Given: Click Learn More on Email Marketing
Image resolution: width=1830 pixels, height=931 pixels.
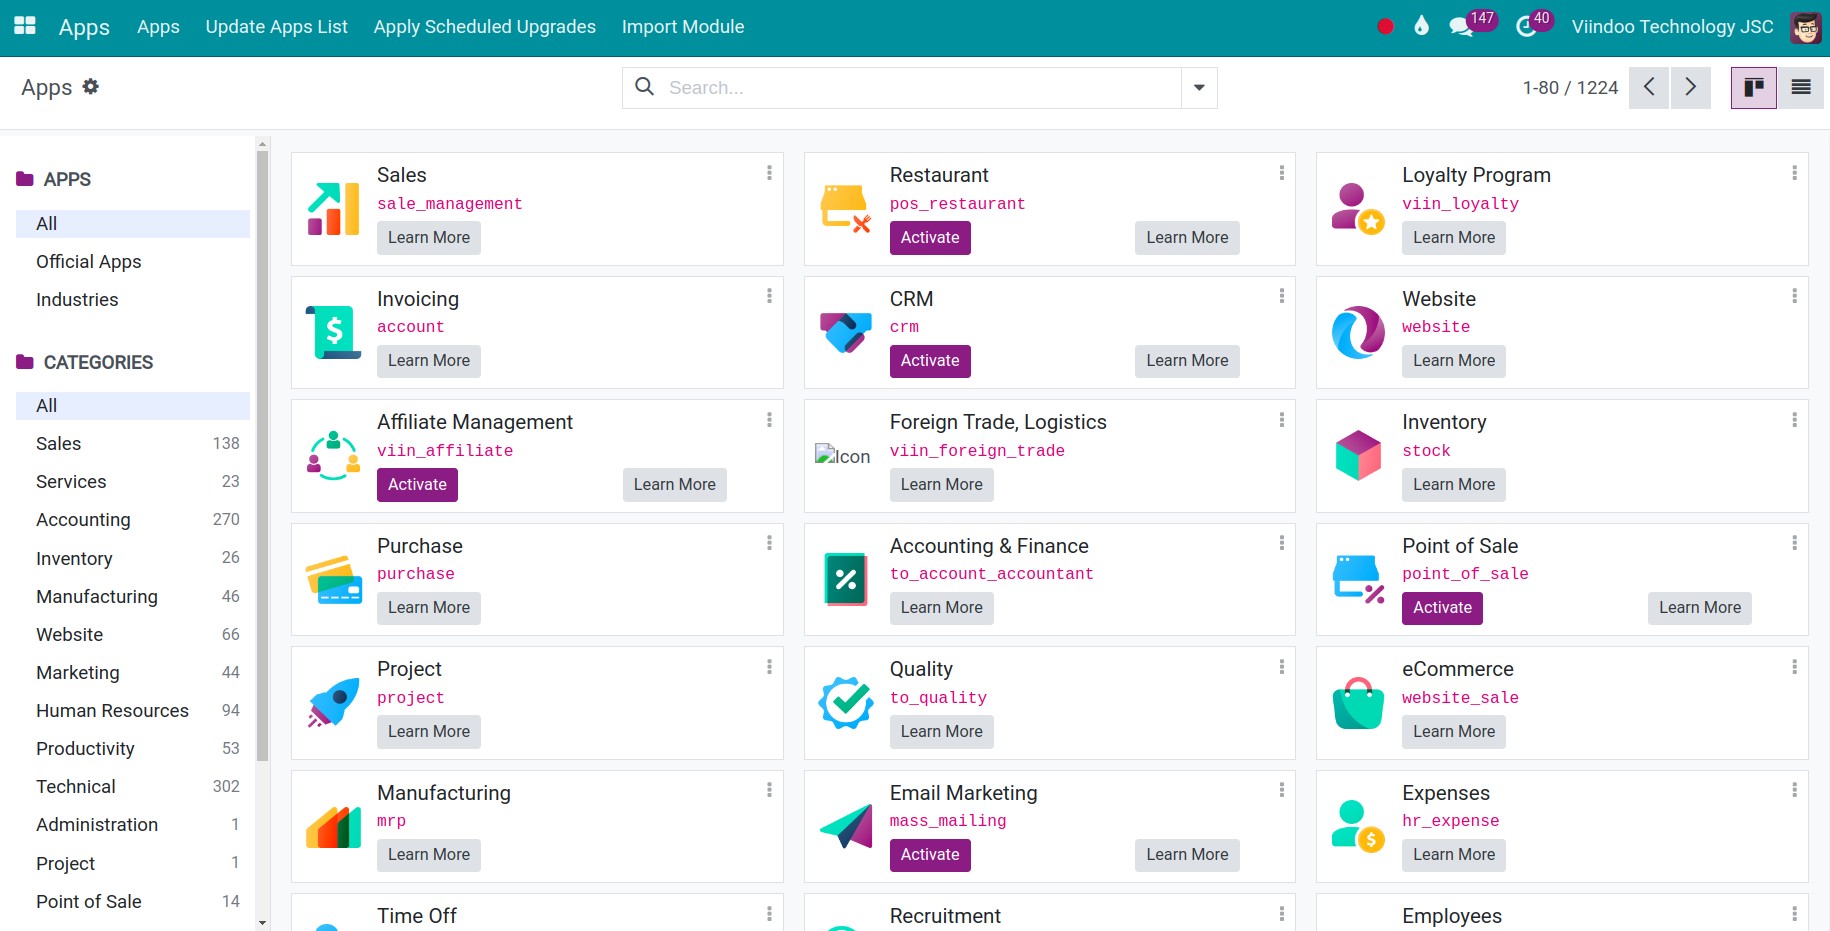Looking at the screenshot, I should point(1187,855).
